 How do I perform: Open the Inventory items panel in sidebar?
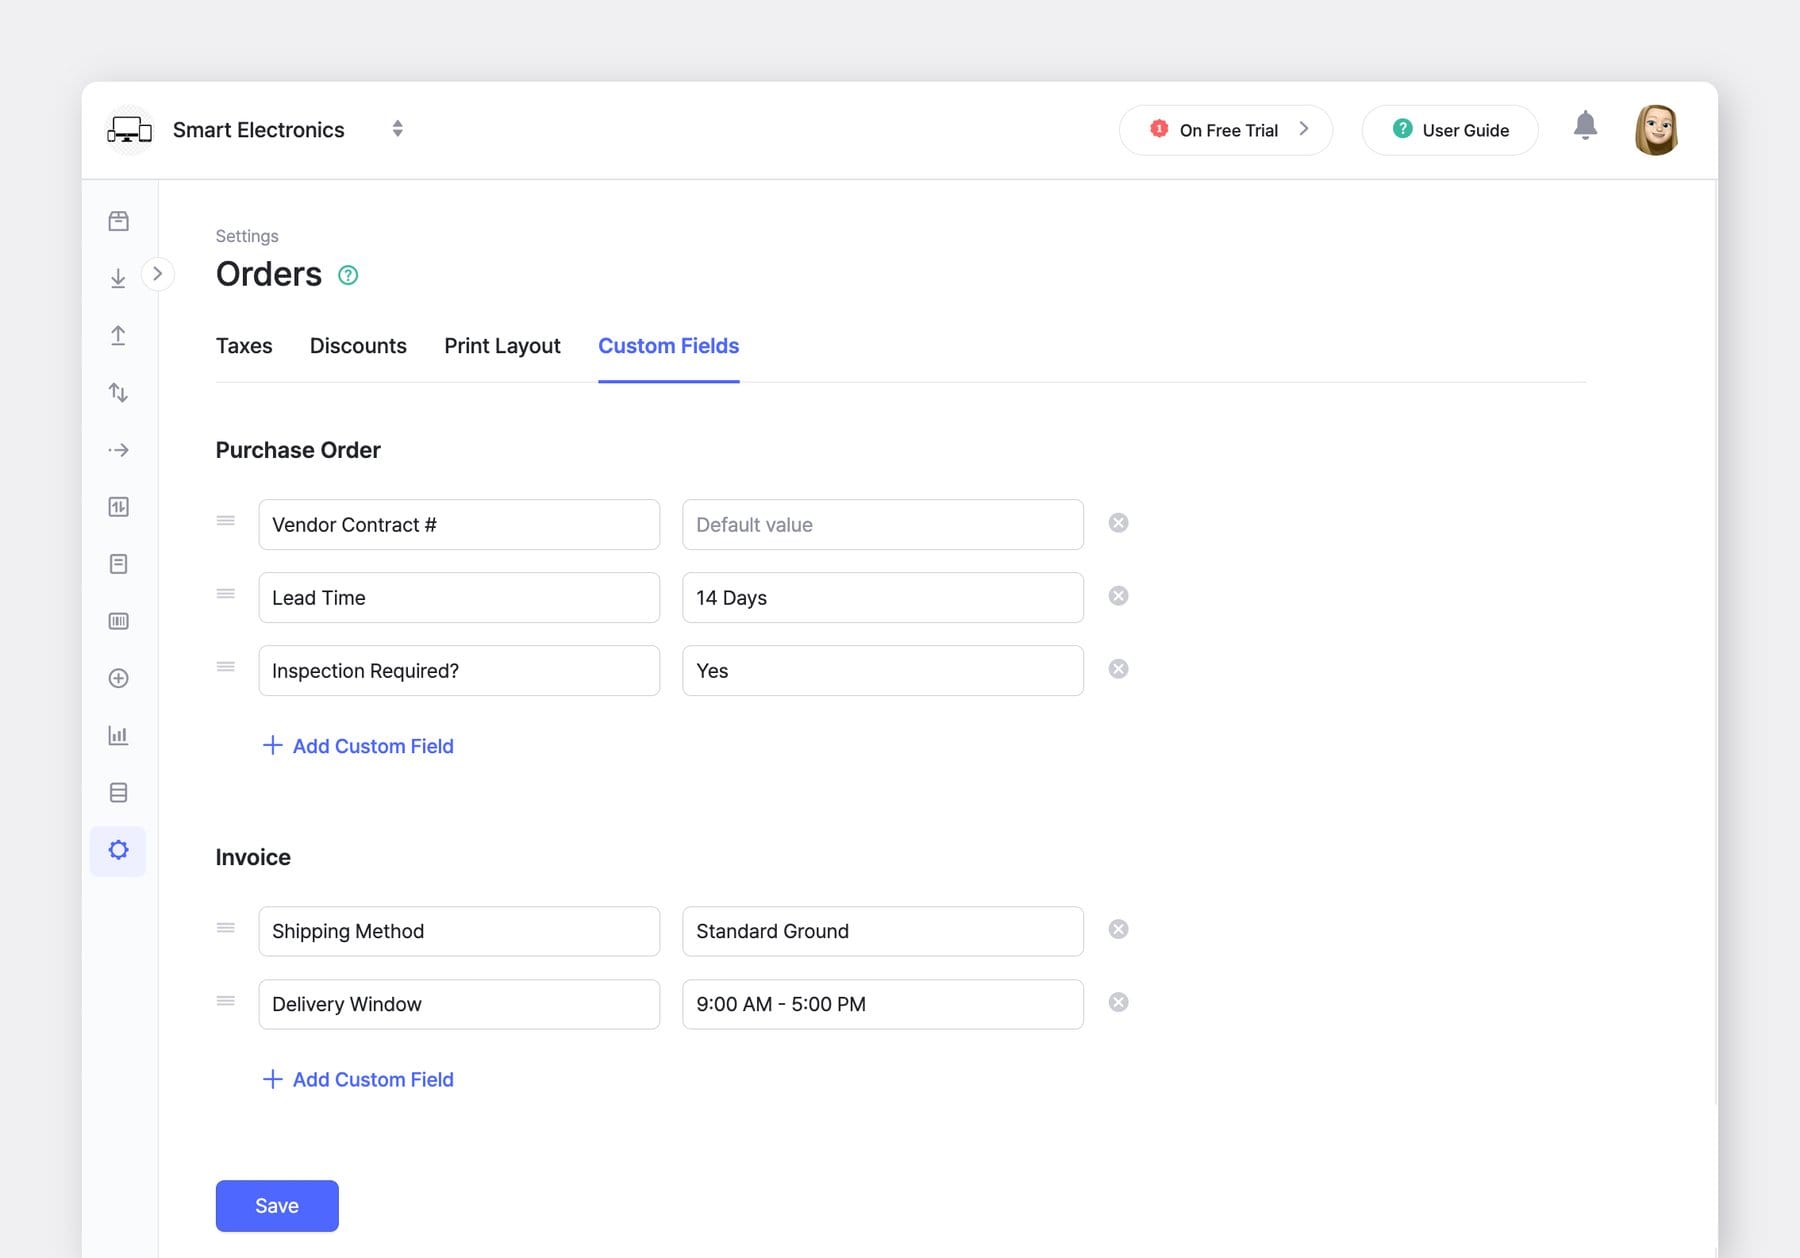click(119, 220)
